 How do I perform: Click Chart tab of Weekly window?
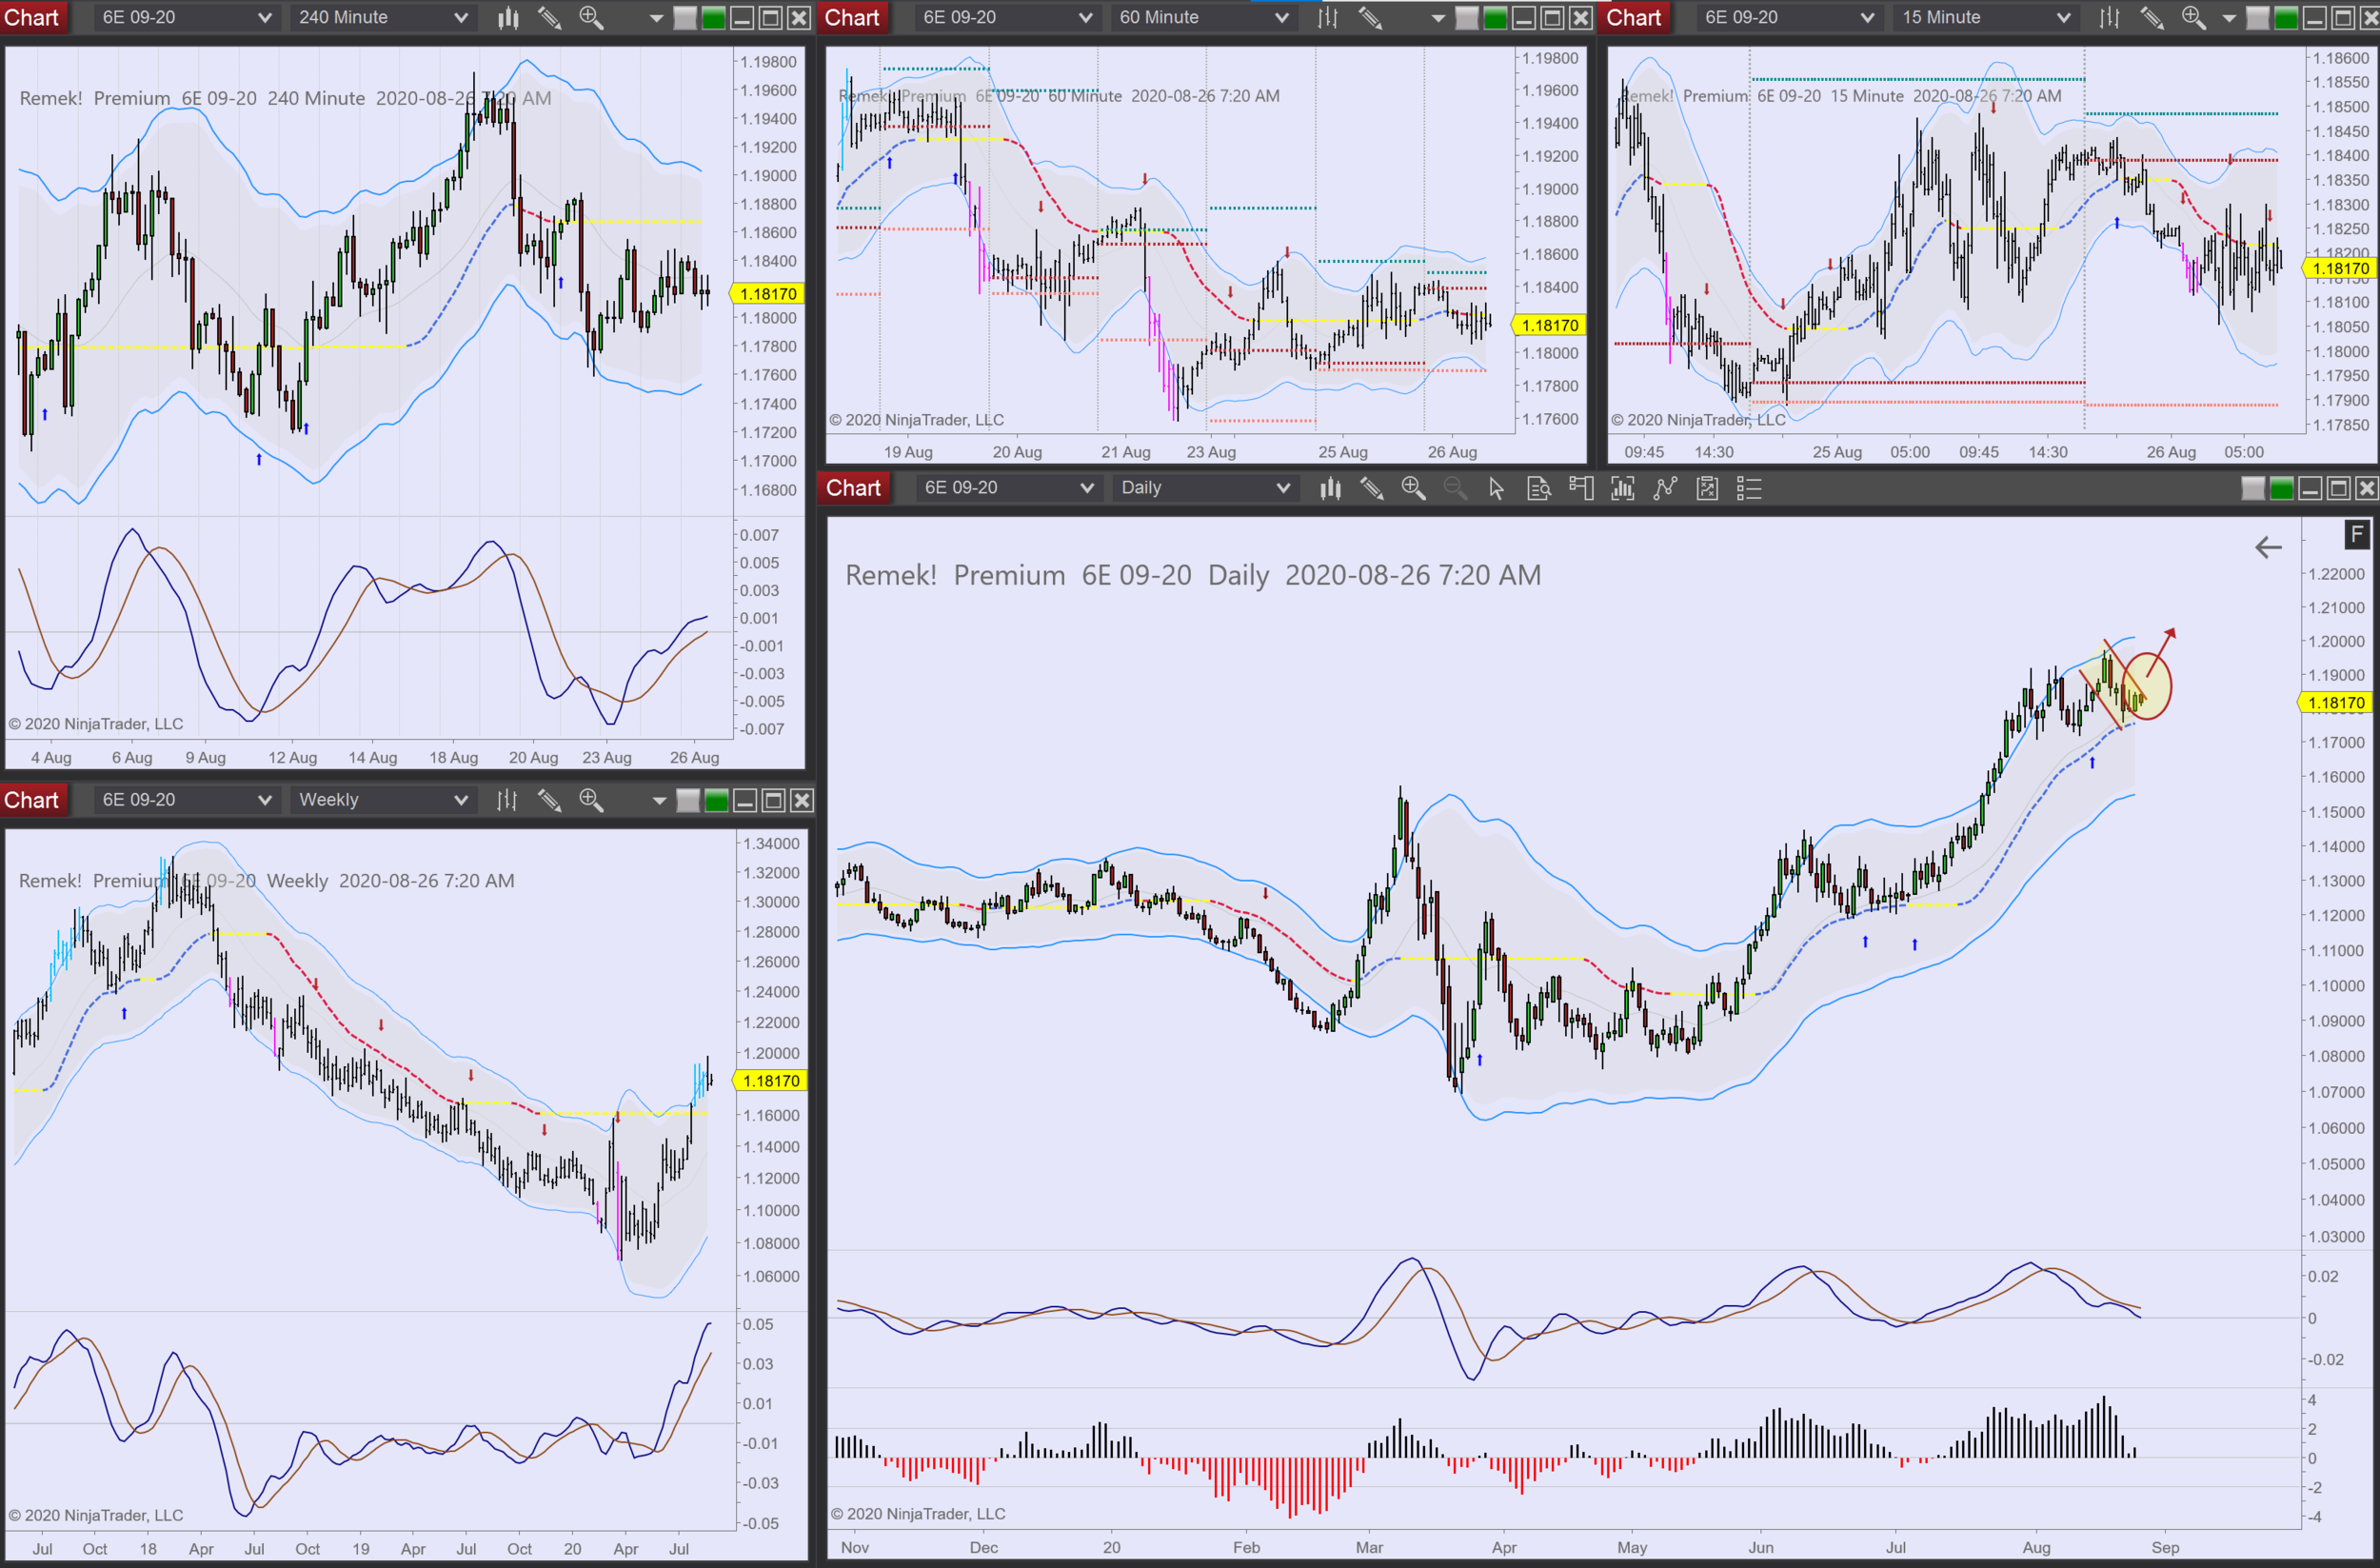pyautogui.click(x=31, y=800)
